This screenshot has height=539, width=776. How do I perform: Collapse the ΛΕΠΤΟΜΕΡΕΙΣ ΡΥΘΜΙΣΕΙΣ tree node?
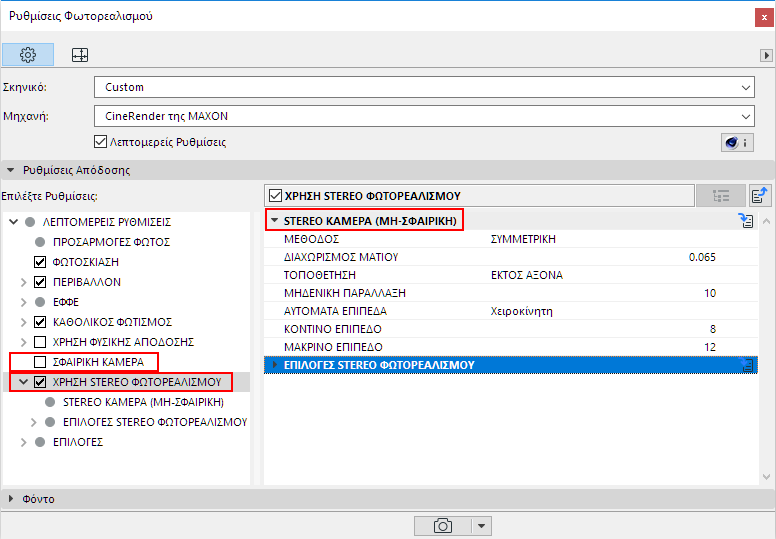[x=14, y=222]
